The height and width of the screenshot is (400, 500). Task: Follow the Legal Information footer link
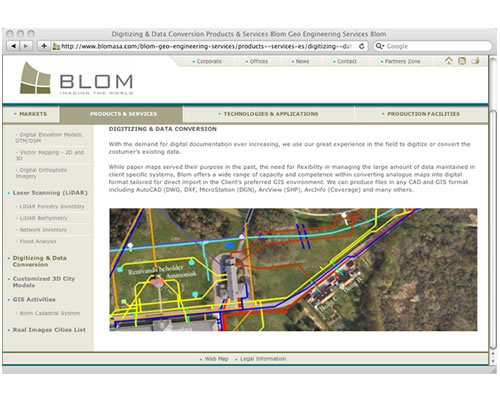coord(263,359)
